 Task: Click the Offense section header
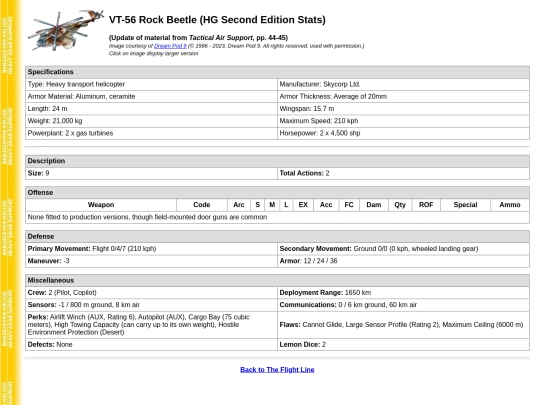277,193
